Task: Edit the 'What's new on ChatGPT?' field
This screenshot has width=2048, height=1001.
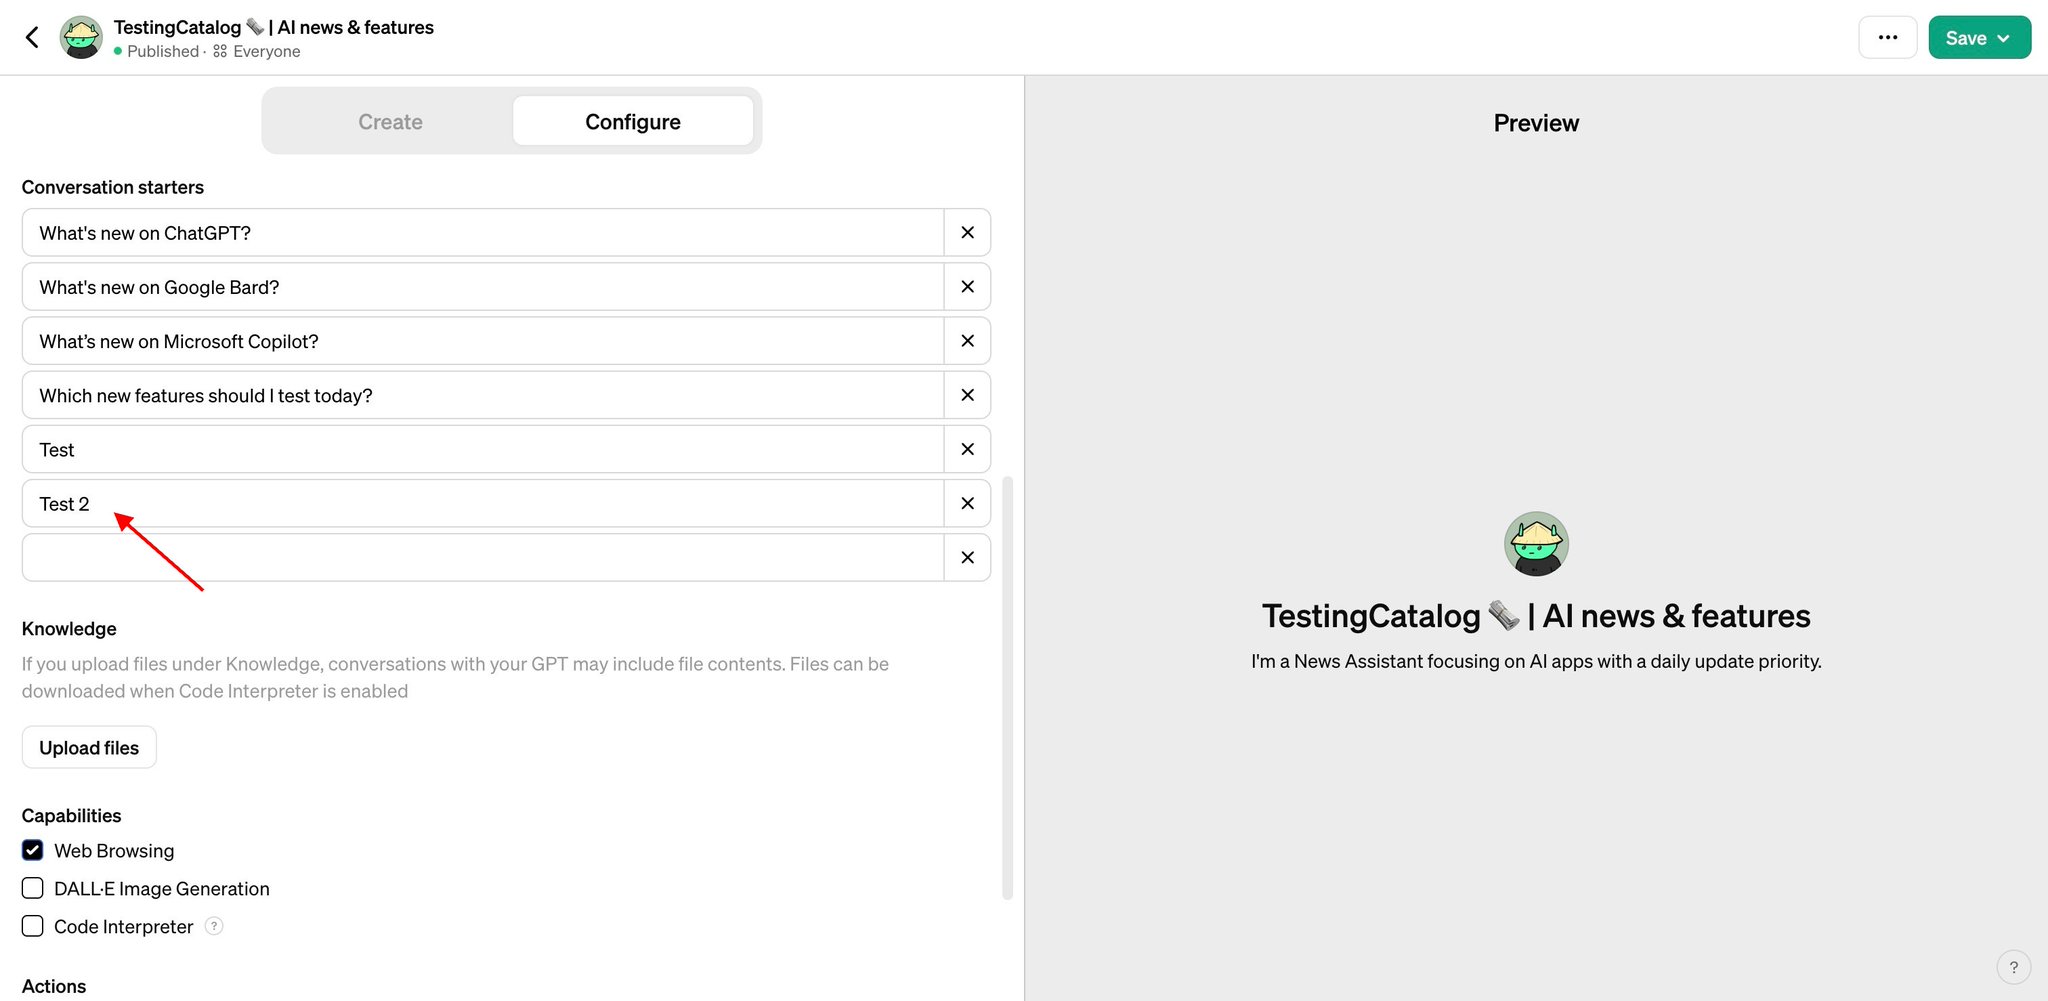Action: 483,233
